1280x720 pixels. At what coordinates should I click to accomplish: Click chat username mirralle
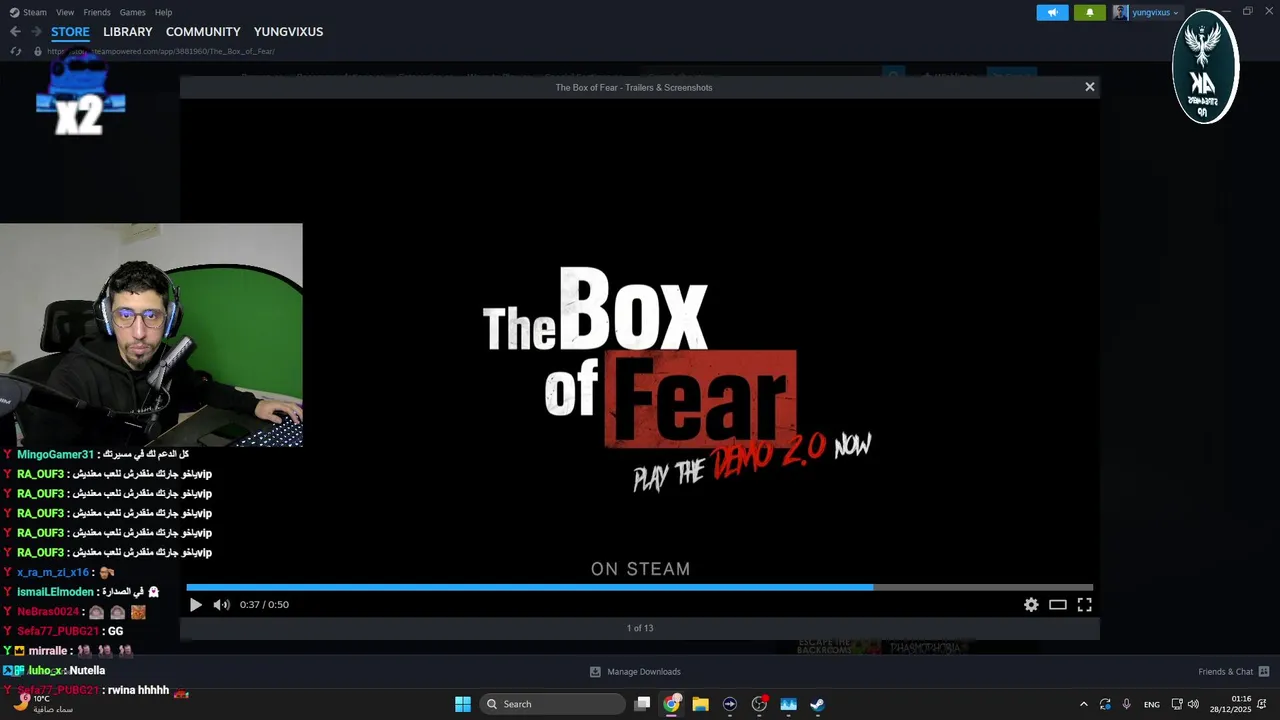pyautogui.click(x=48, y=651)
